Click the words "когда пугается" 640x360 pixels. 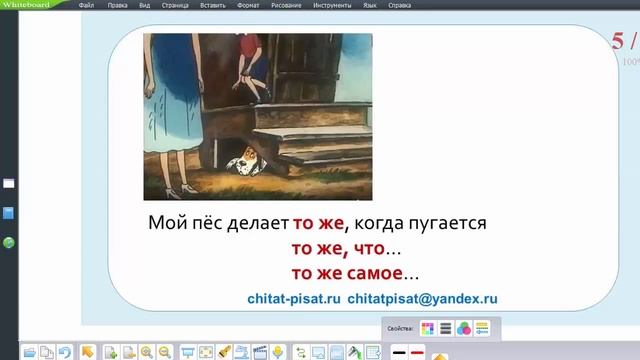click(420, 223)
